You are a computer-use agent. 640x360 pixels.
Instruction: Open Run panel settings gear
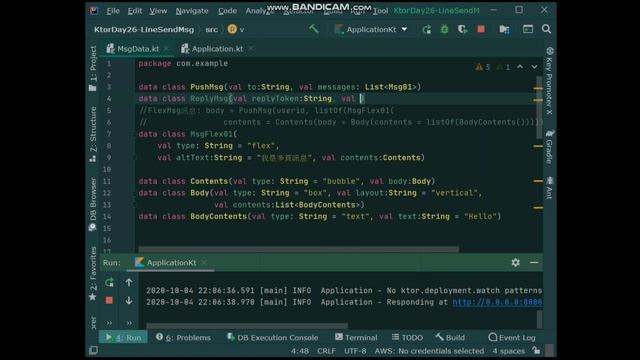pos(516,262)
